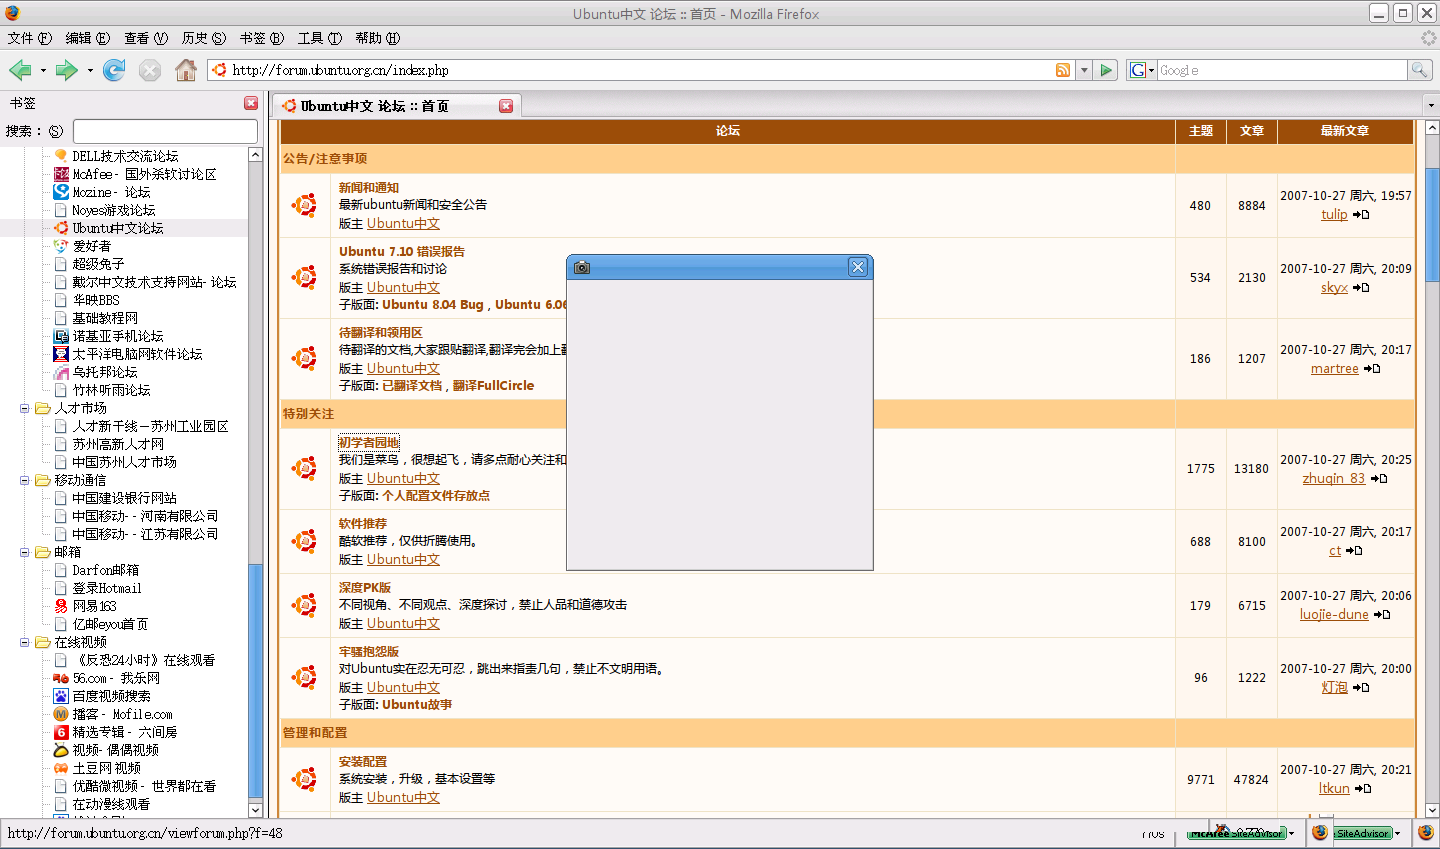This screenshot has height=849, width=1440.
Task: Click the Stop loading button
Action: click(150, 70)
